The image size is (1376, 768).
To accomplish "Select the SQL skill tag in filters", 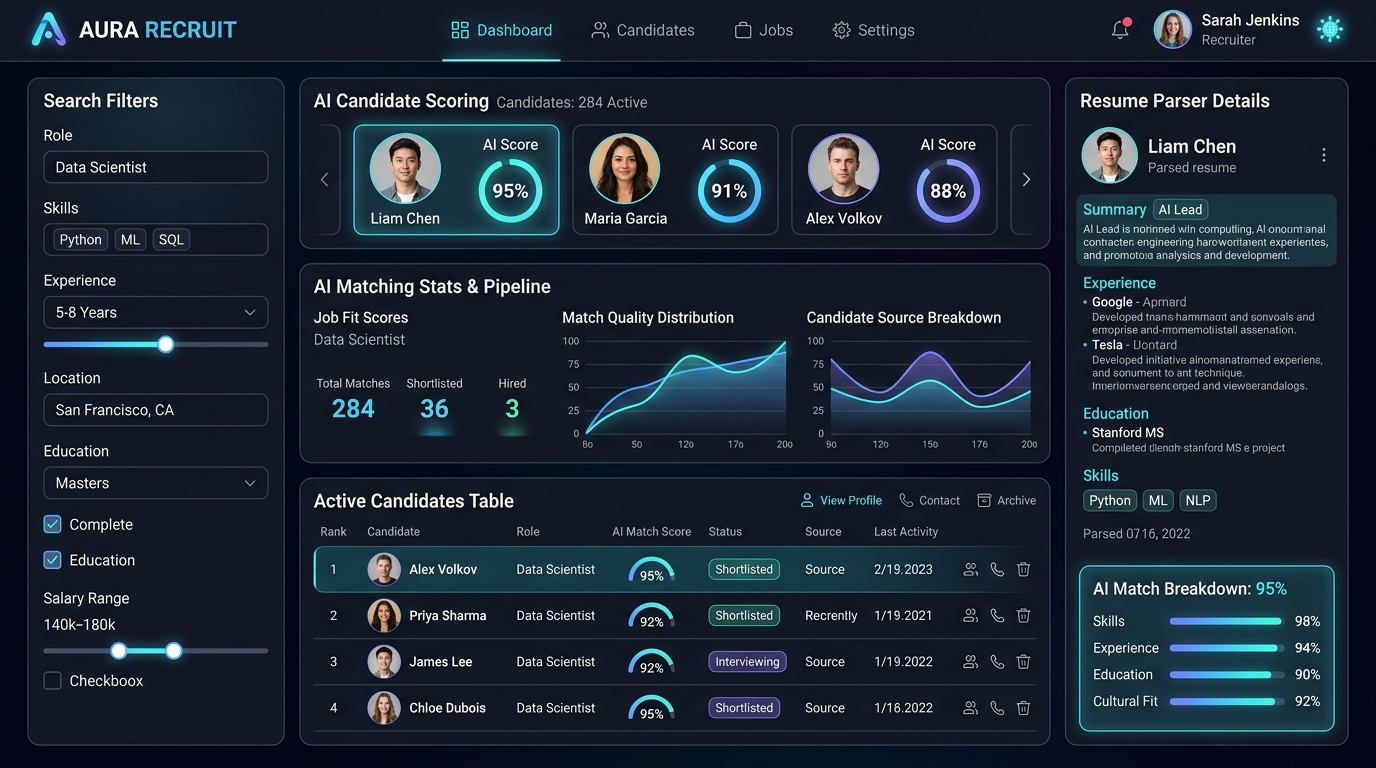I will click(x=171, y=240).
